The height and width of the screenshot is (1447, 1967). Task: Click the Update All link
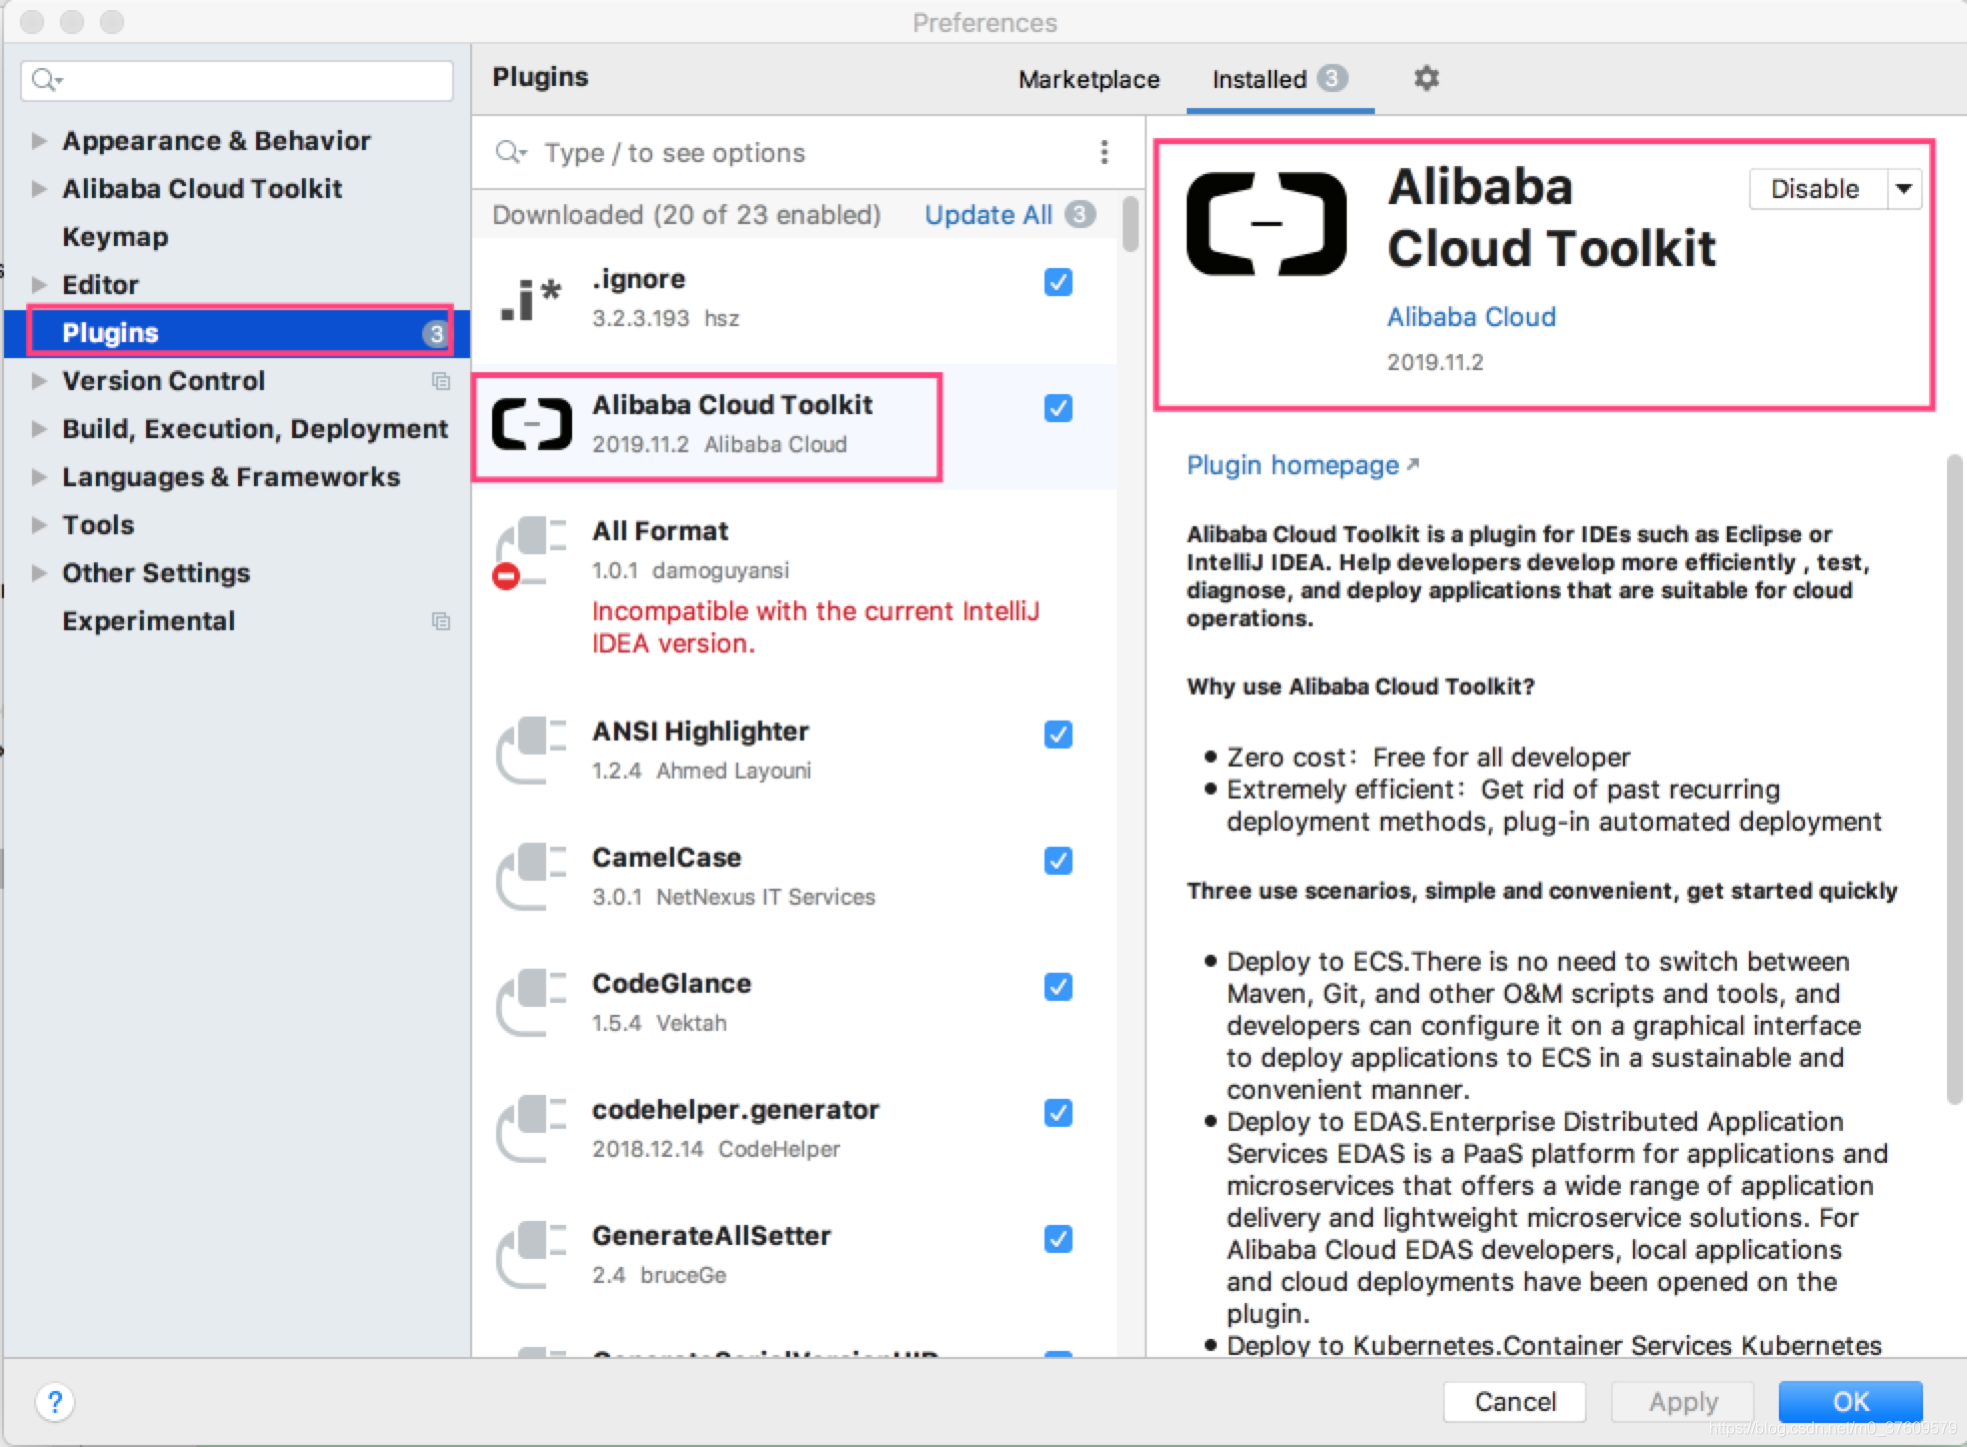(987, 214)
